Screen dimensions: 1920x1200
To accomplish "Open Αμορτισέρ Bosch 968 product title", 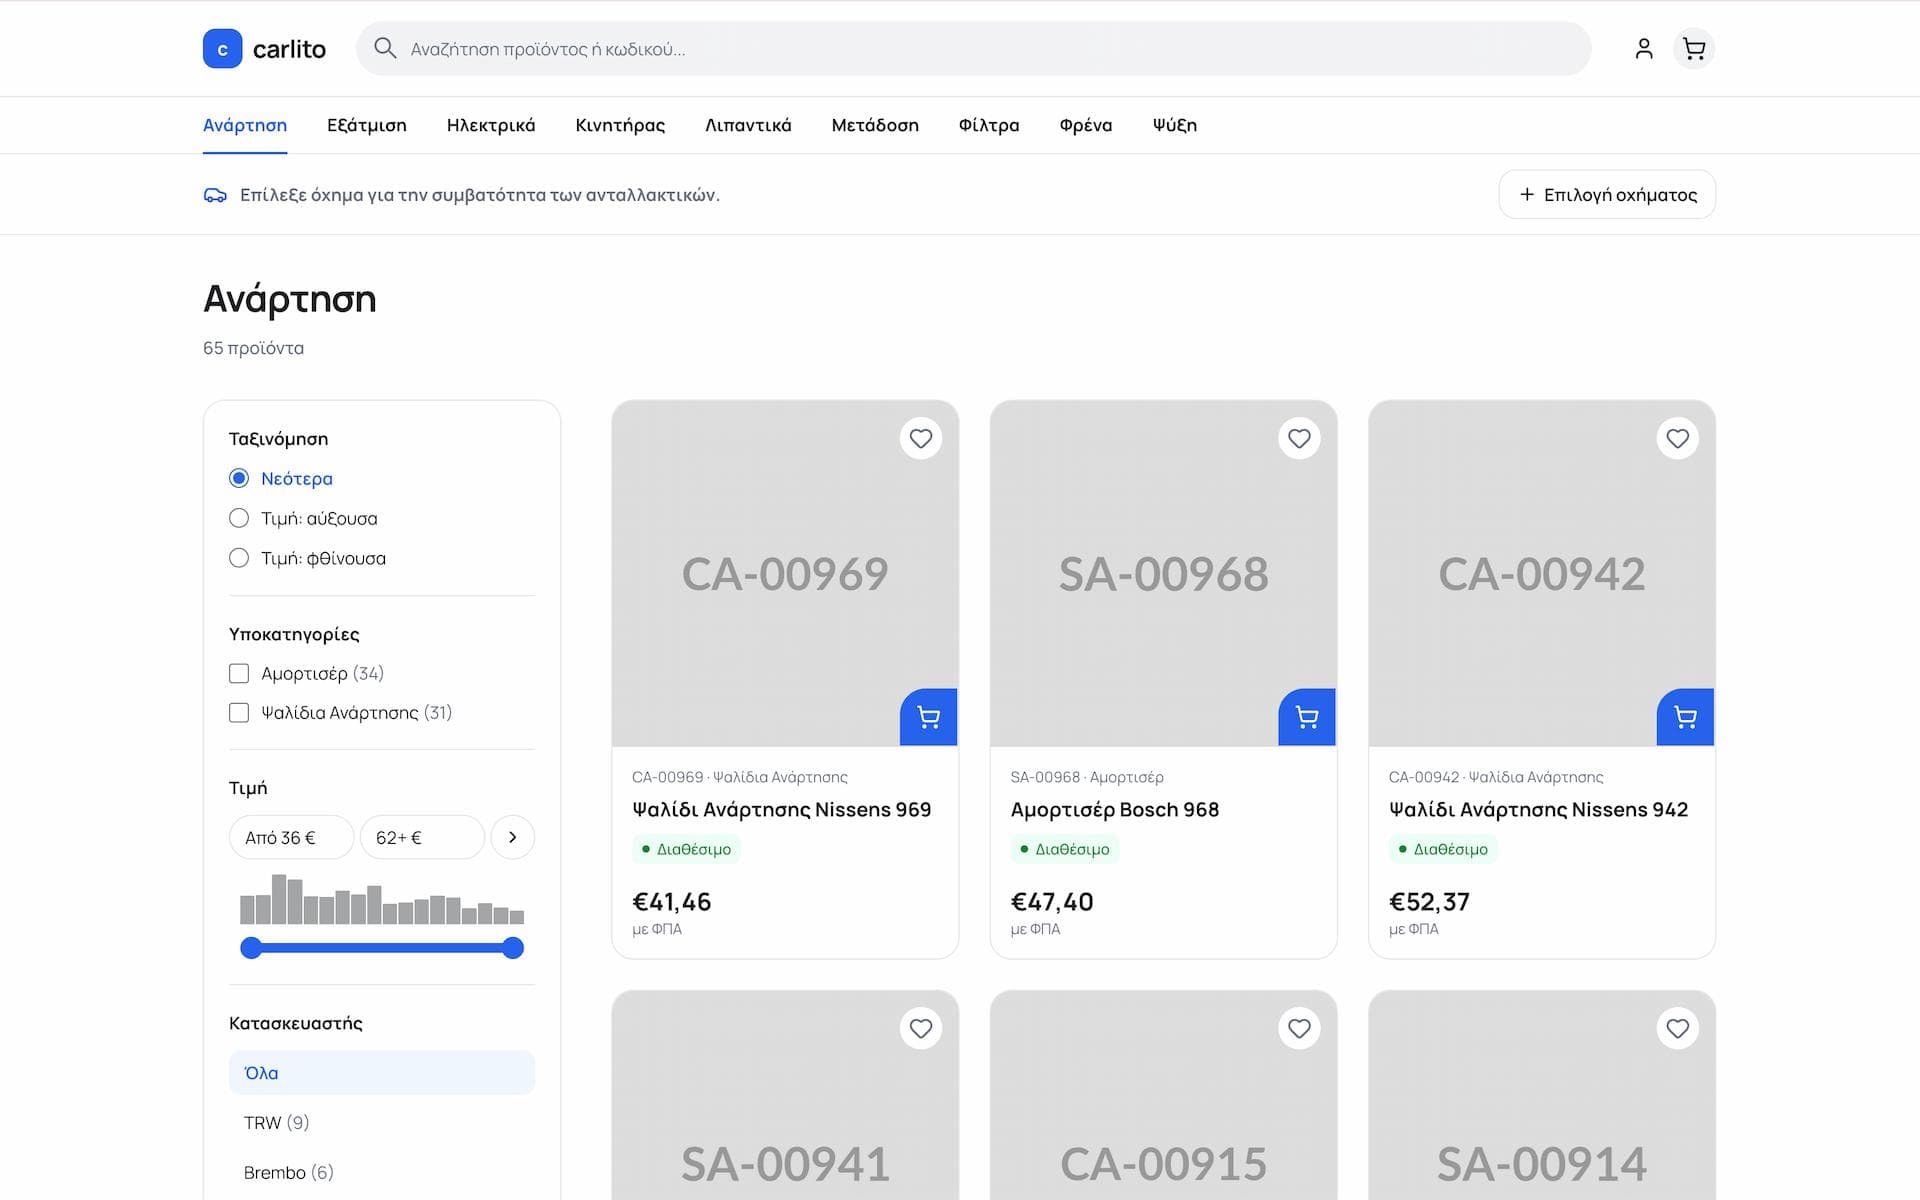I will (1115, 809).
